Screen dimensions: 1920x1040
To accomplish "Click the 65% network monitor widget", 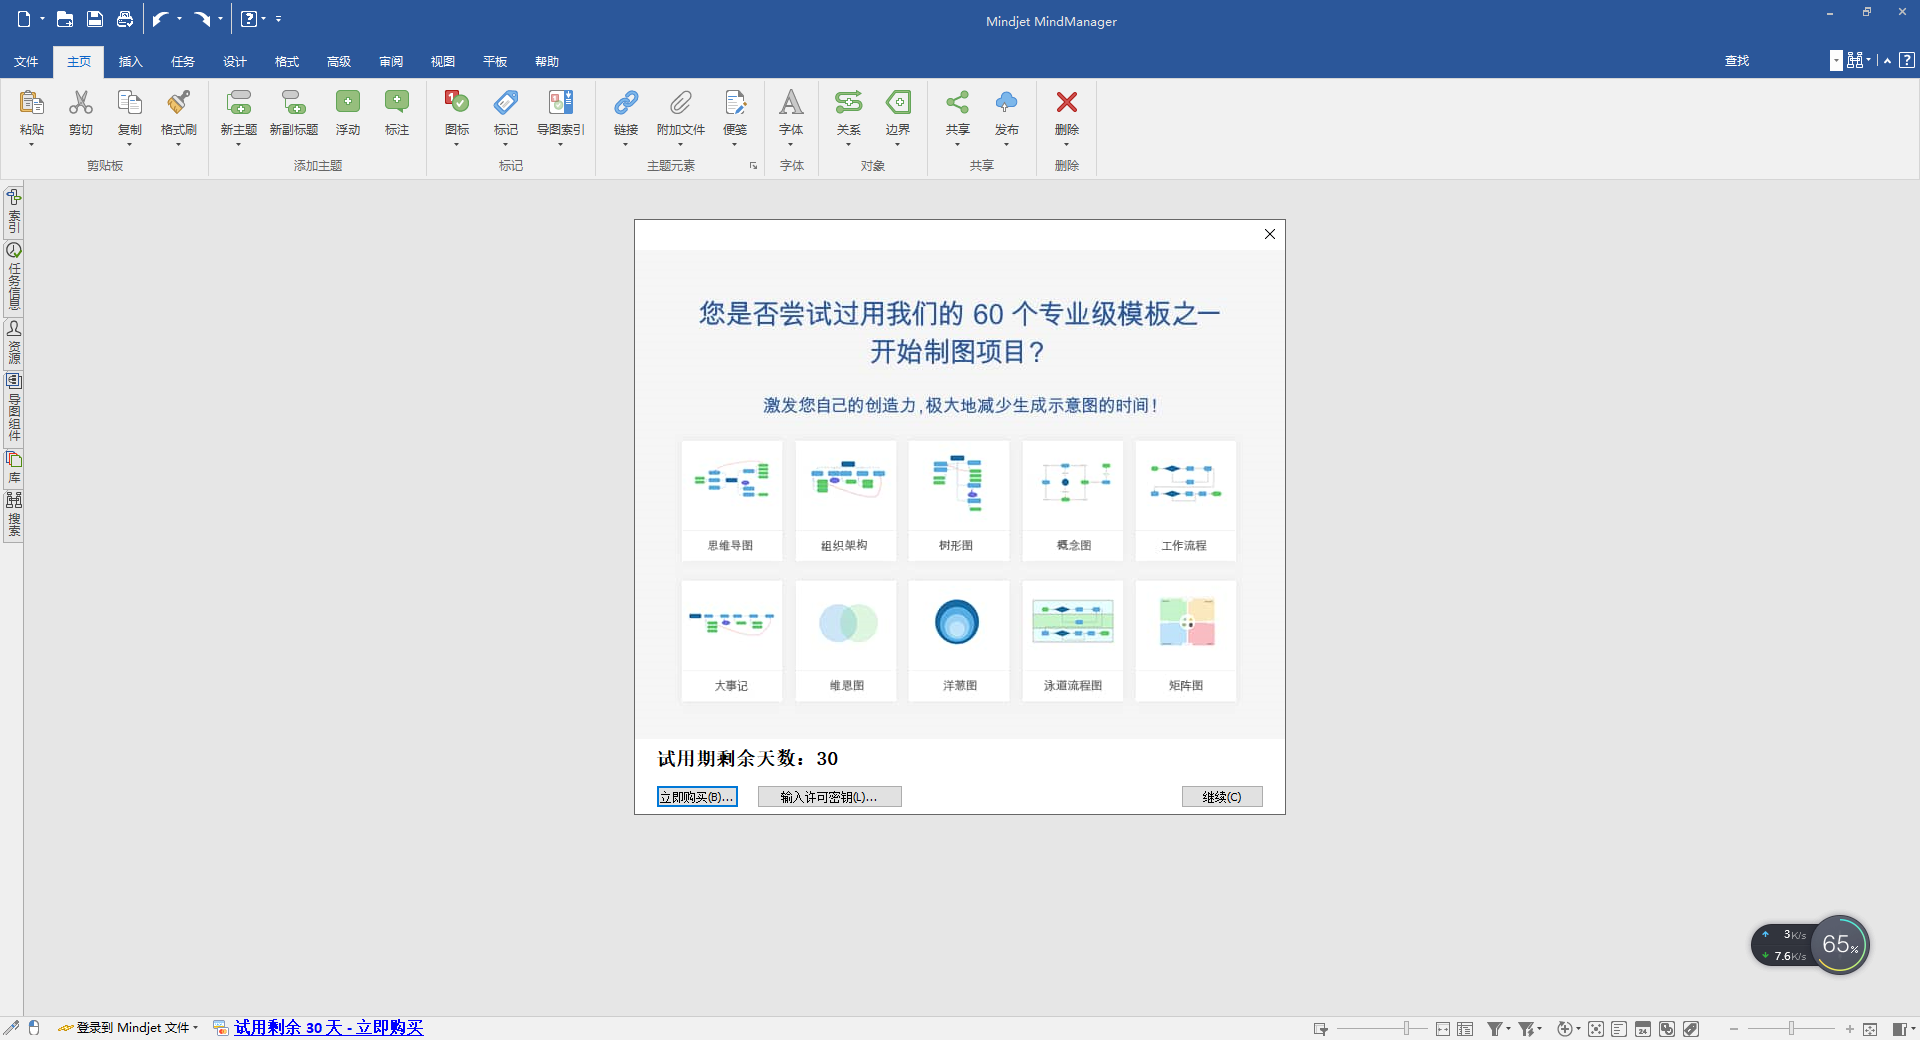I will click(x=1840, y=945).
